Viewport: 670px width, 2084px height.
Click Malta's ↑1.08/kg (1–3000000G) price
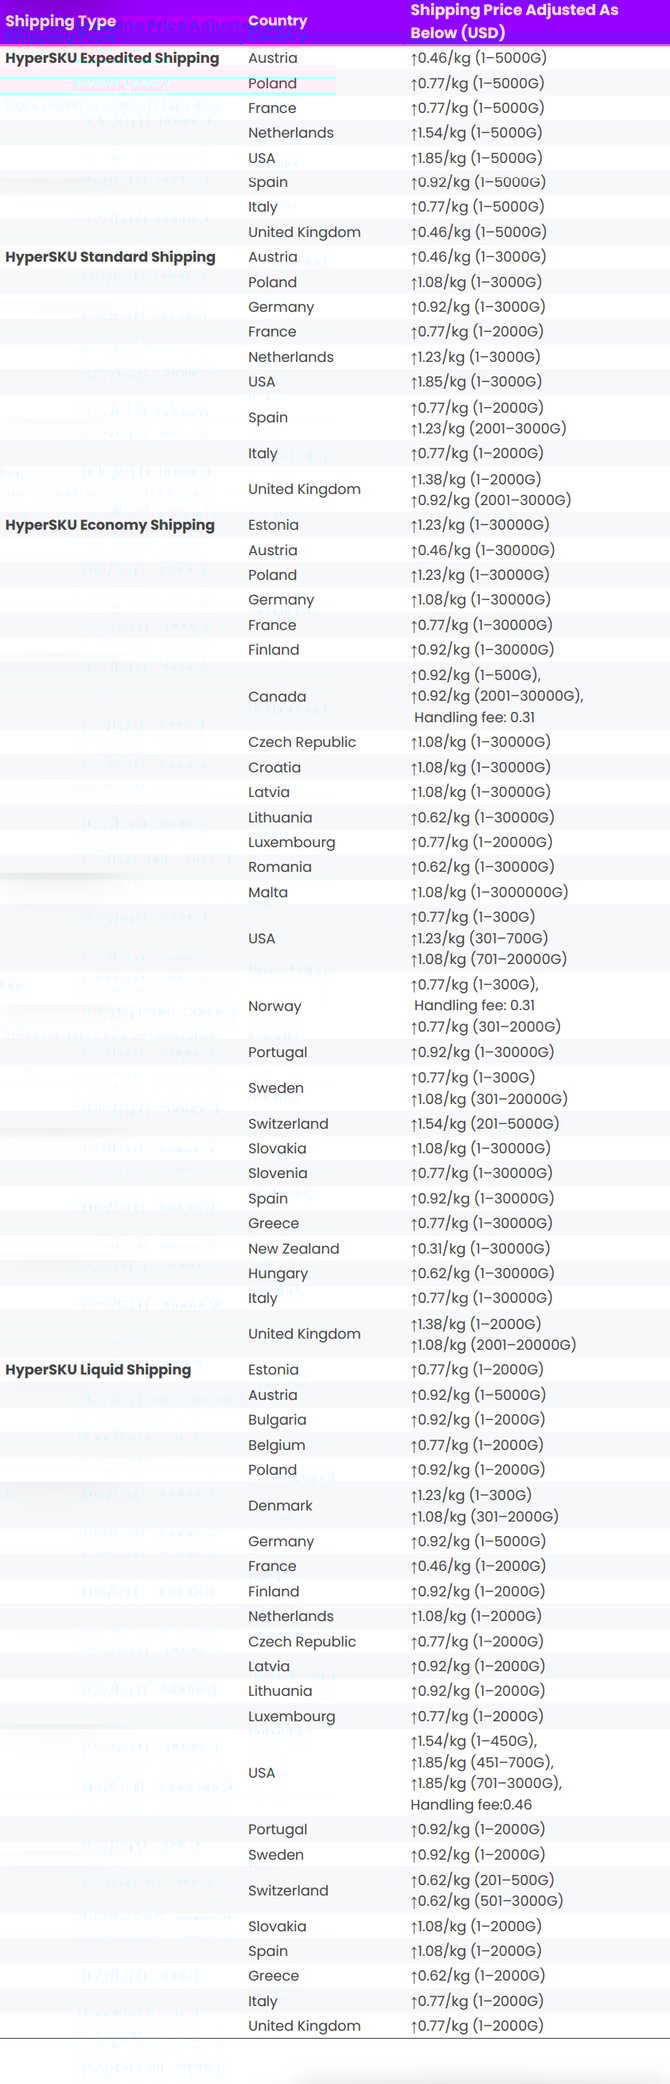(489, 892)
